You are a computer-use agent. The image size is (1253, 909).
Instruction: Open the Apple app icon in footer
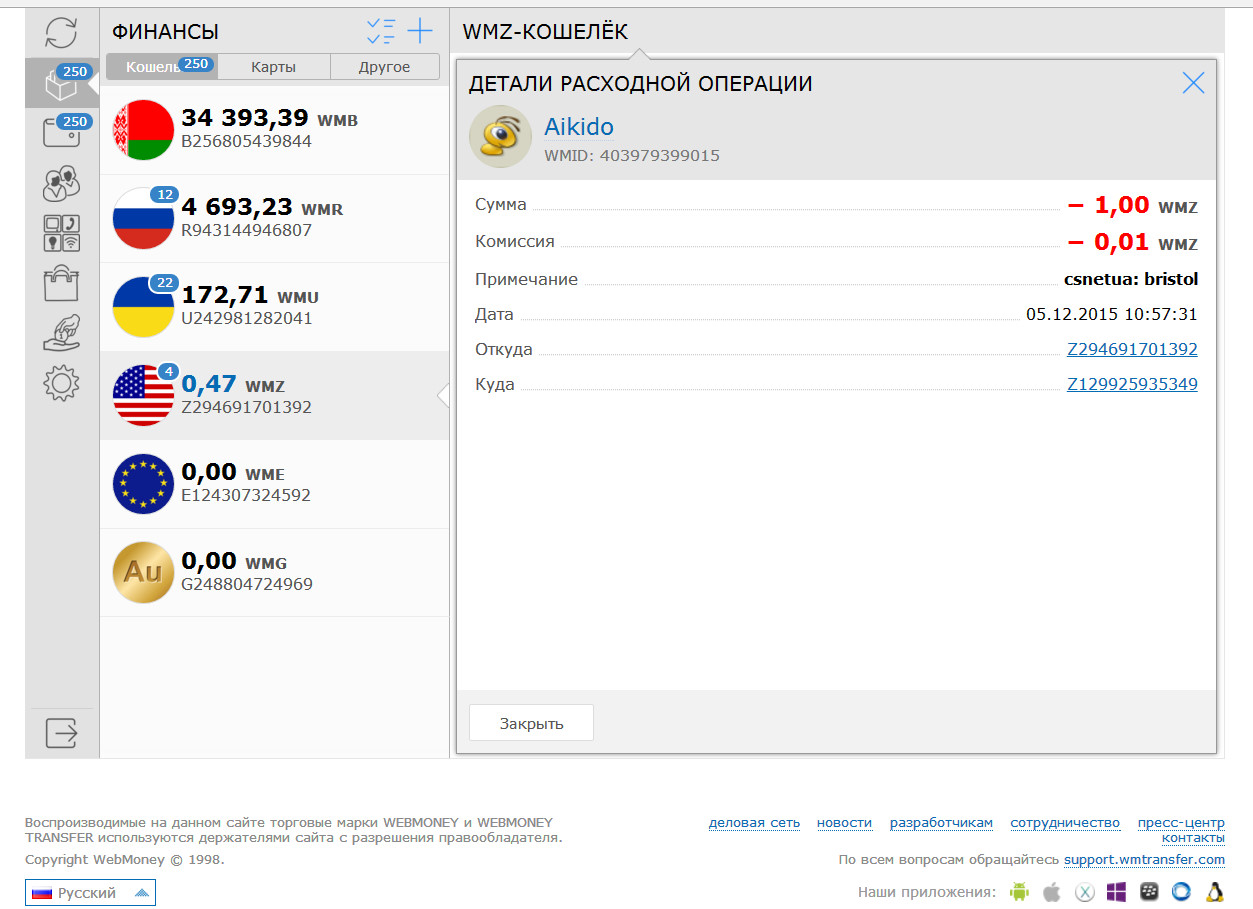click(1051, 891)
